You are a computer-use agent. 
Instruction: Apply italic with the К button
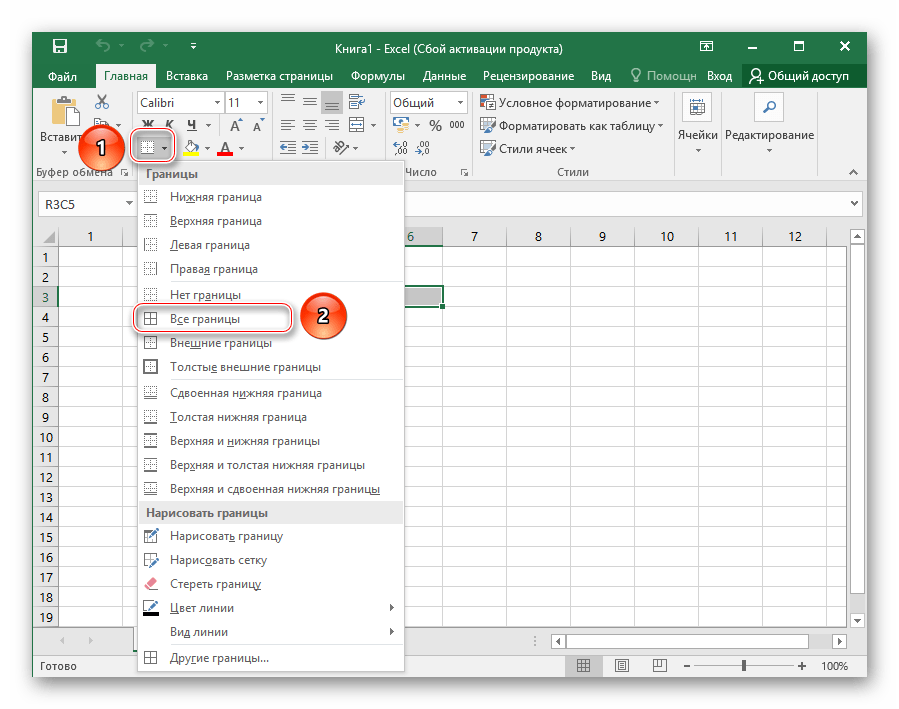pyautogui.click(x=170, y=124)
